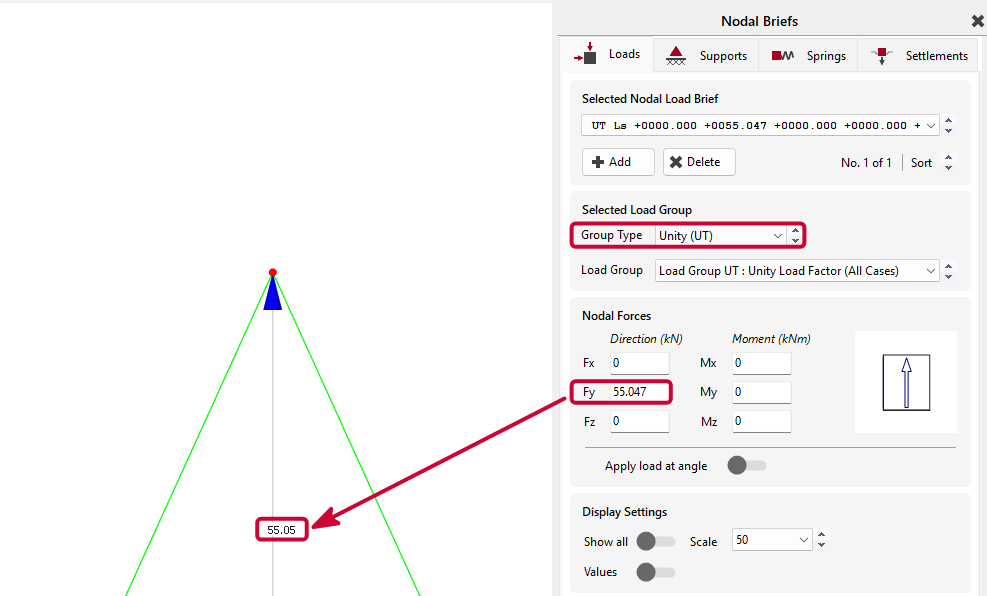Switch to the Supports tab

pyautogui.click(x=706, y=55)
